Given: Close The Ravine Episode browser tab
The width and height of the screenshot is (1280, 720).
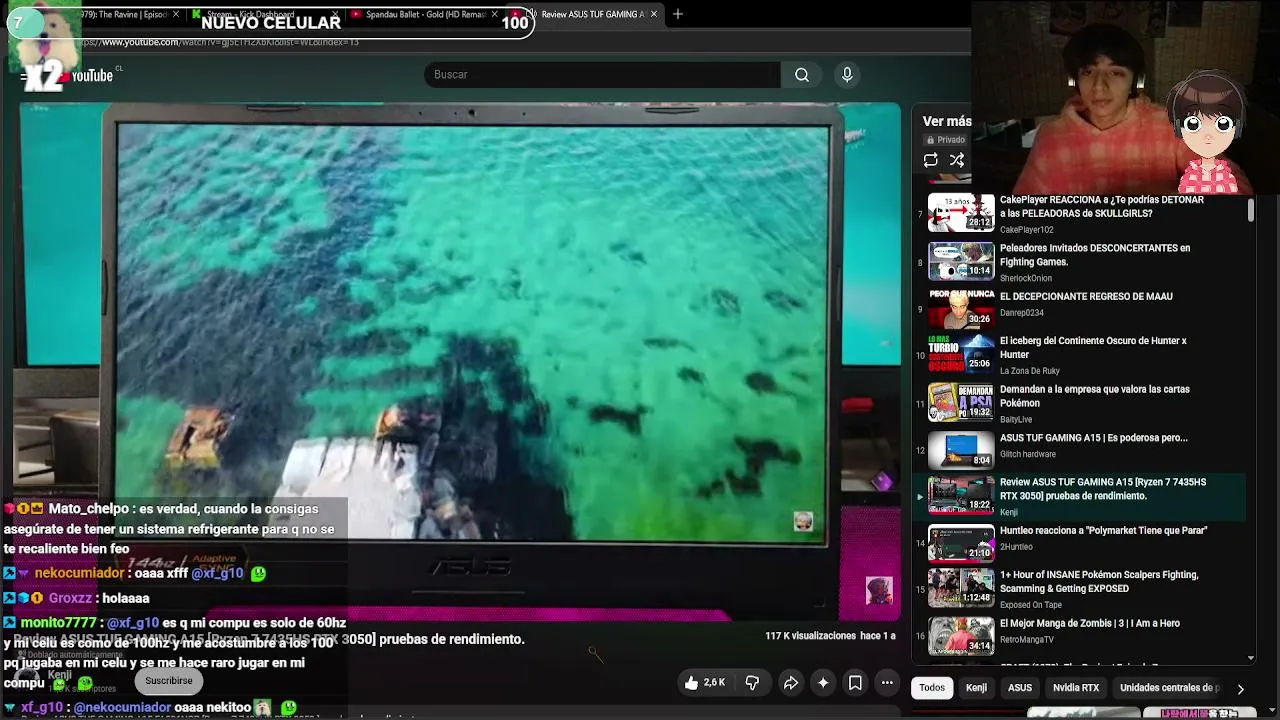Looking at the screenshot, I should point(176,14).
